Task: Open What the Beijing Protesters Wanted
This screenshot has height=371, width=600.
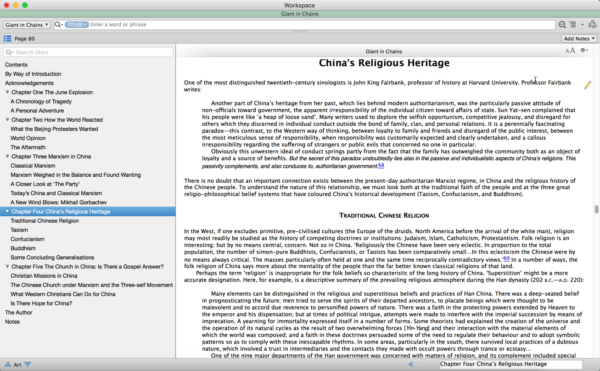Action: [x=54, y=129]
